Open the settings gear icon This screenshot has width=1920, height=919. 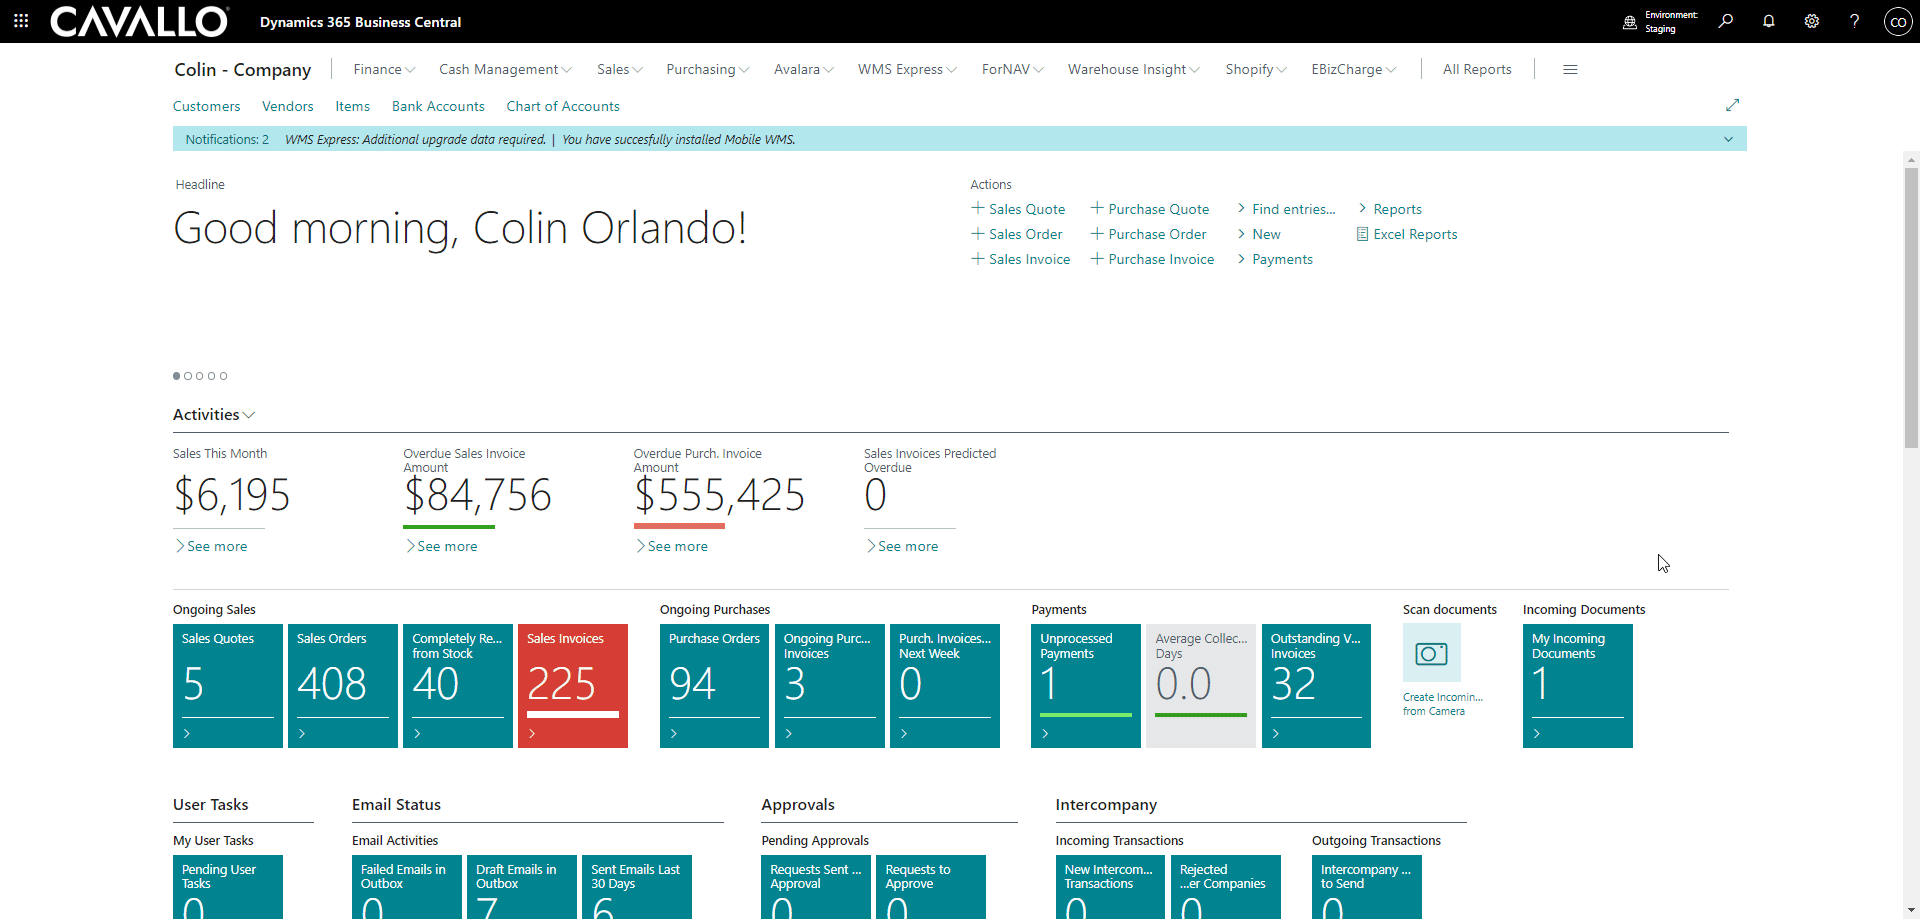tap(1811, 21)
